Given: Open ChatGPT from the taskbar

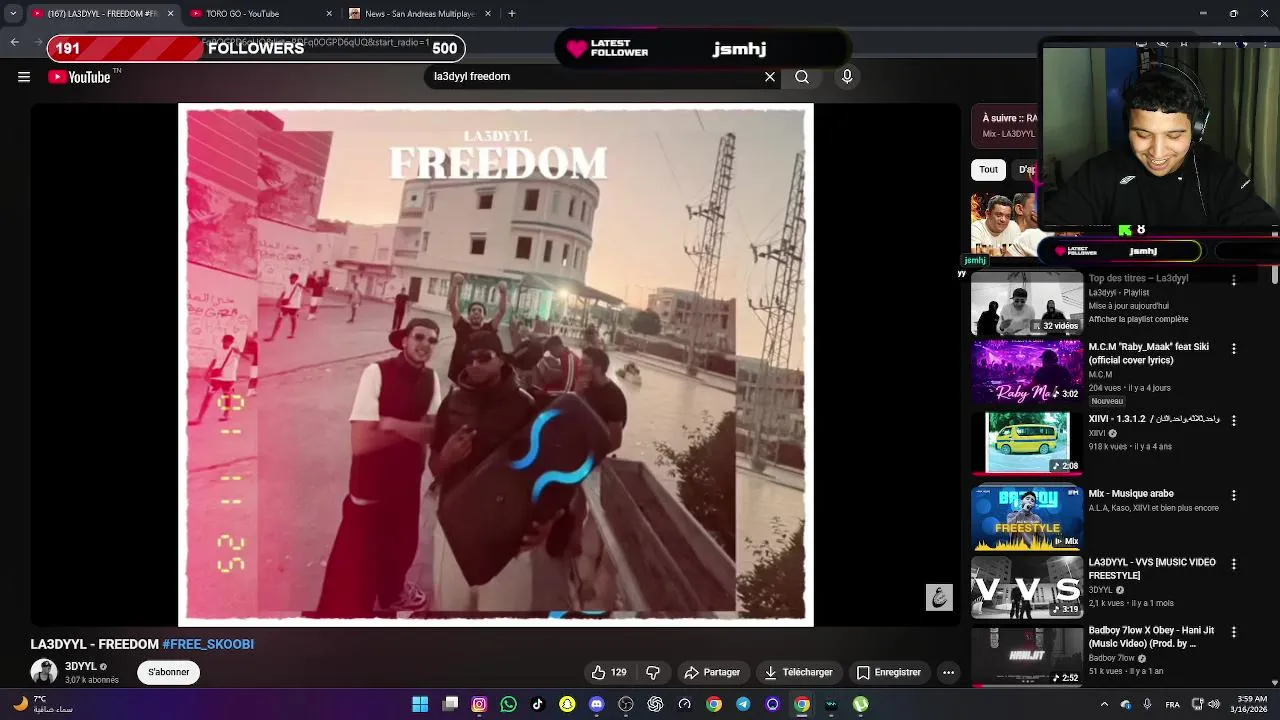Looking at the screenshot, I should click(x=655, y=704).
